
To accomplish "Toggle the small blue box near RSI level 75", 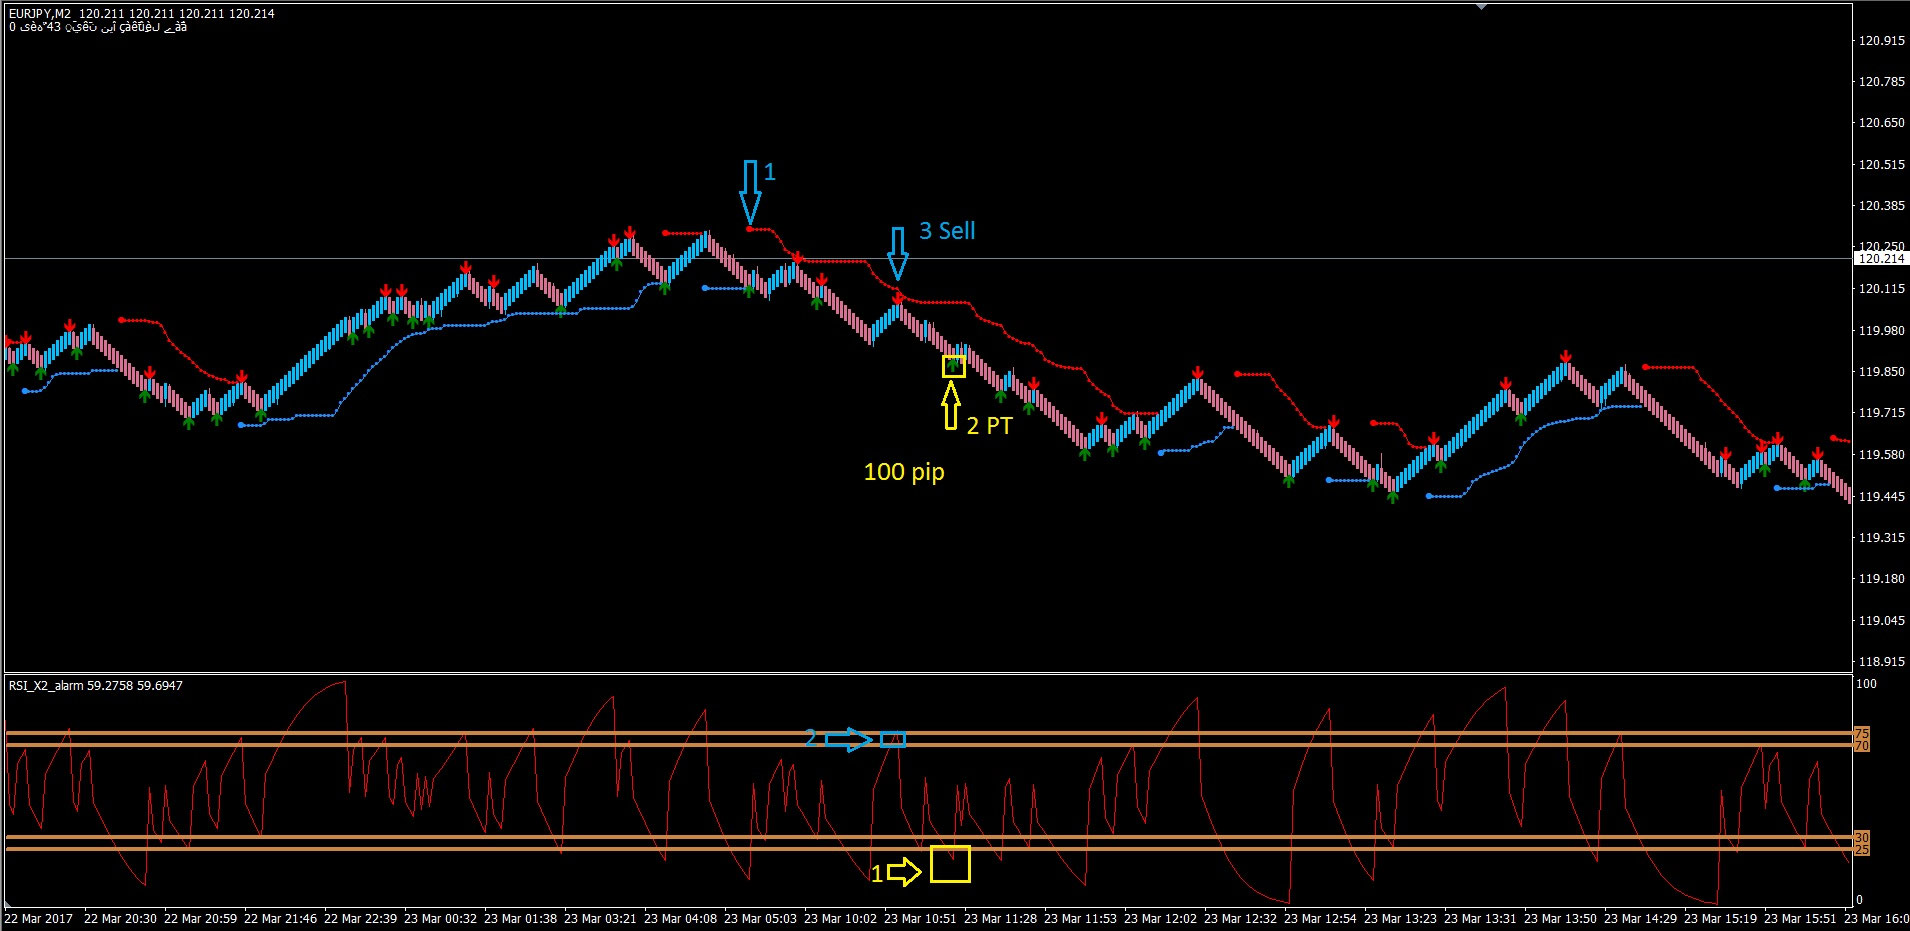I will point(892,740).
